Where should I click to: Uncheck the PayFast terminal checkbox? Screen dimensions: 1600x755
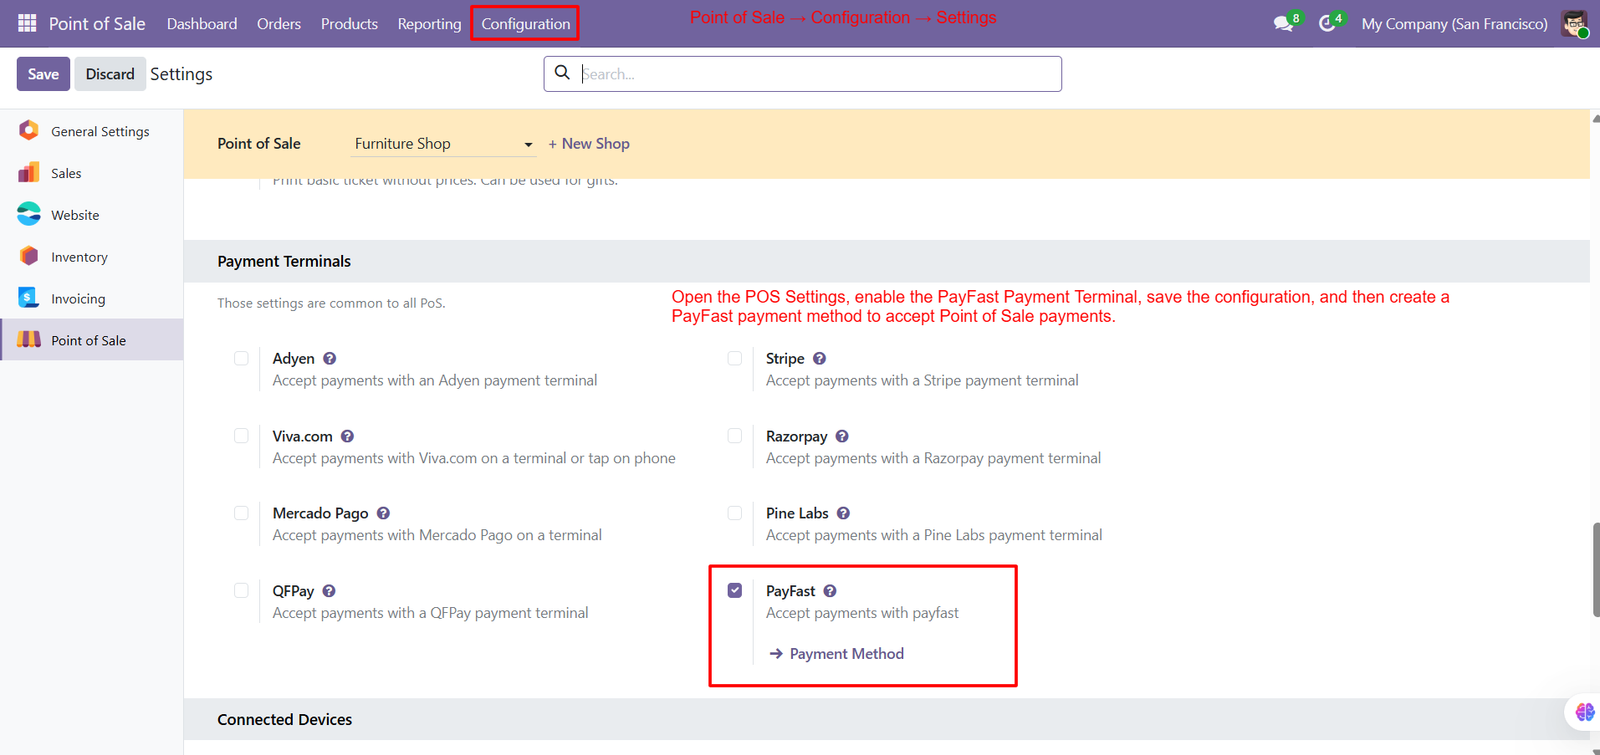click(735, 591)
